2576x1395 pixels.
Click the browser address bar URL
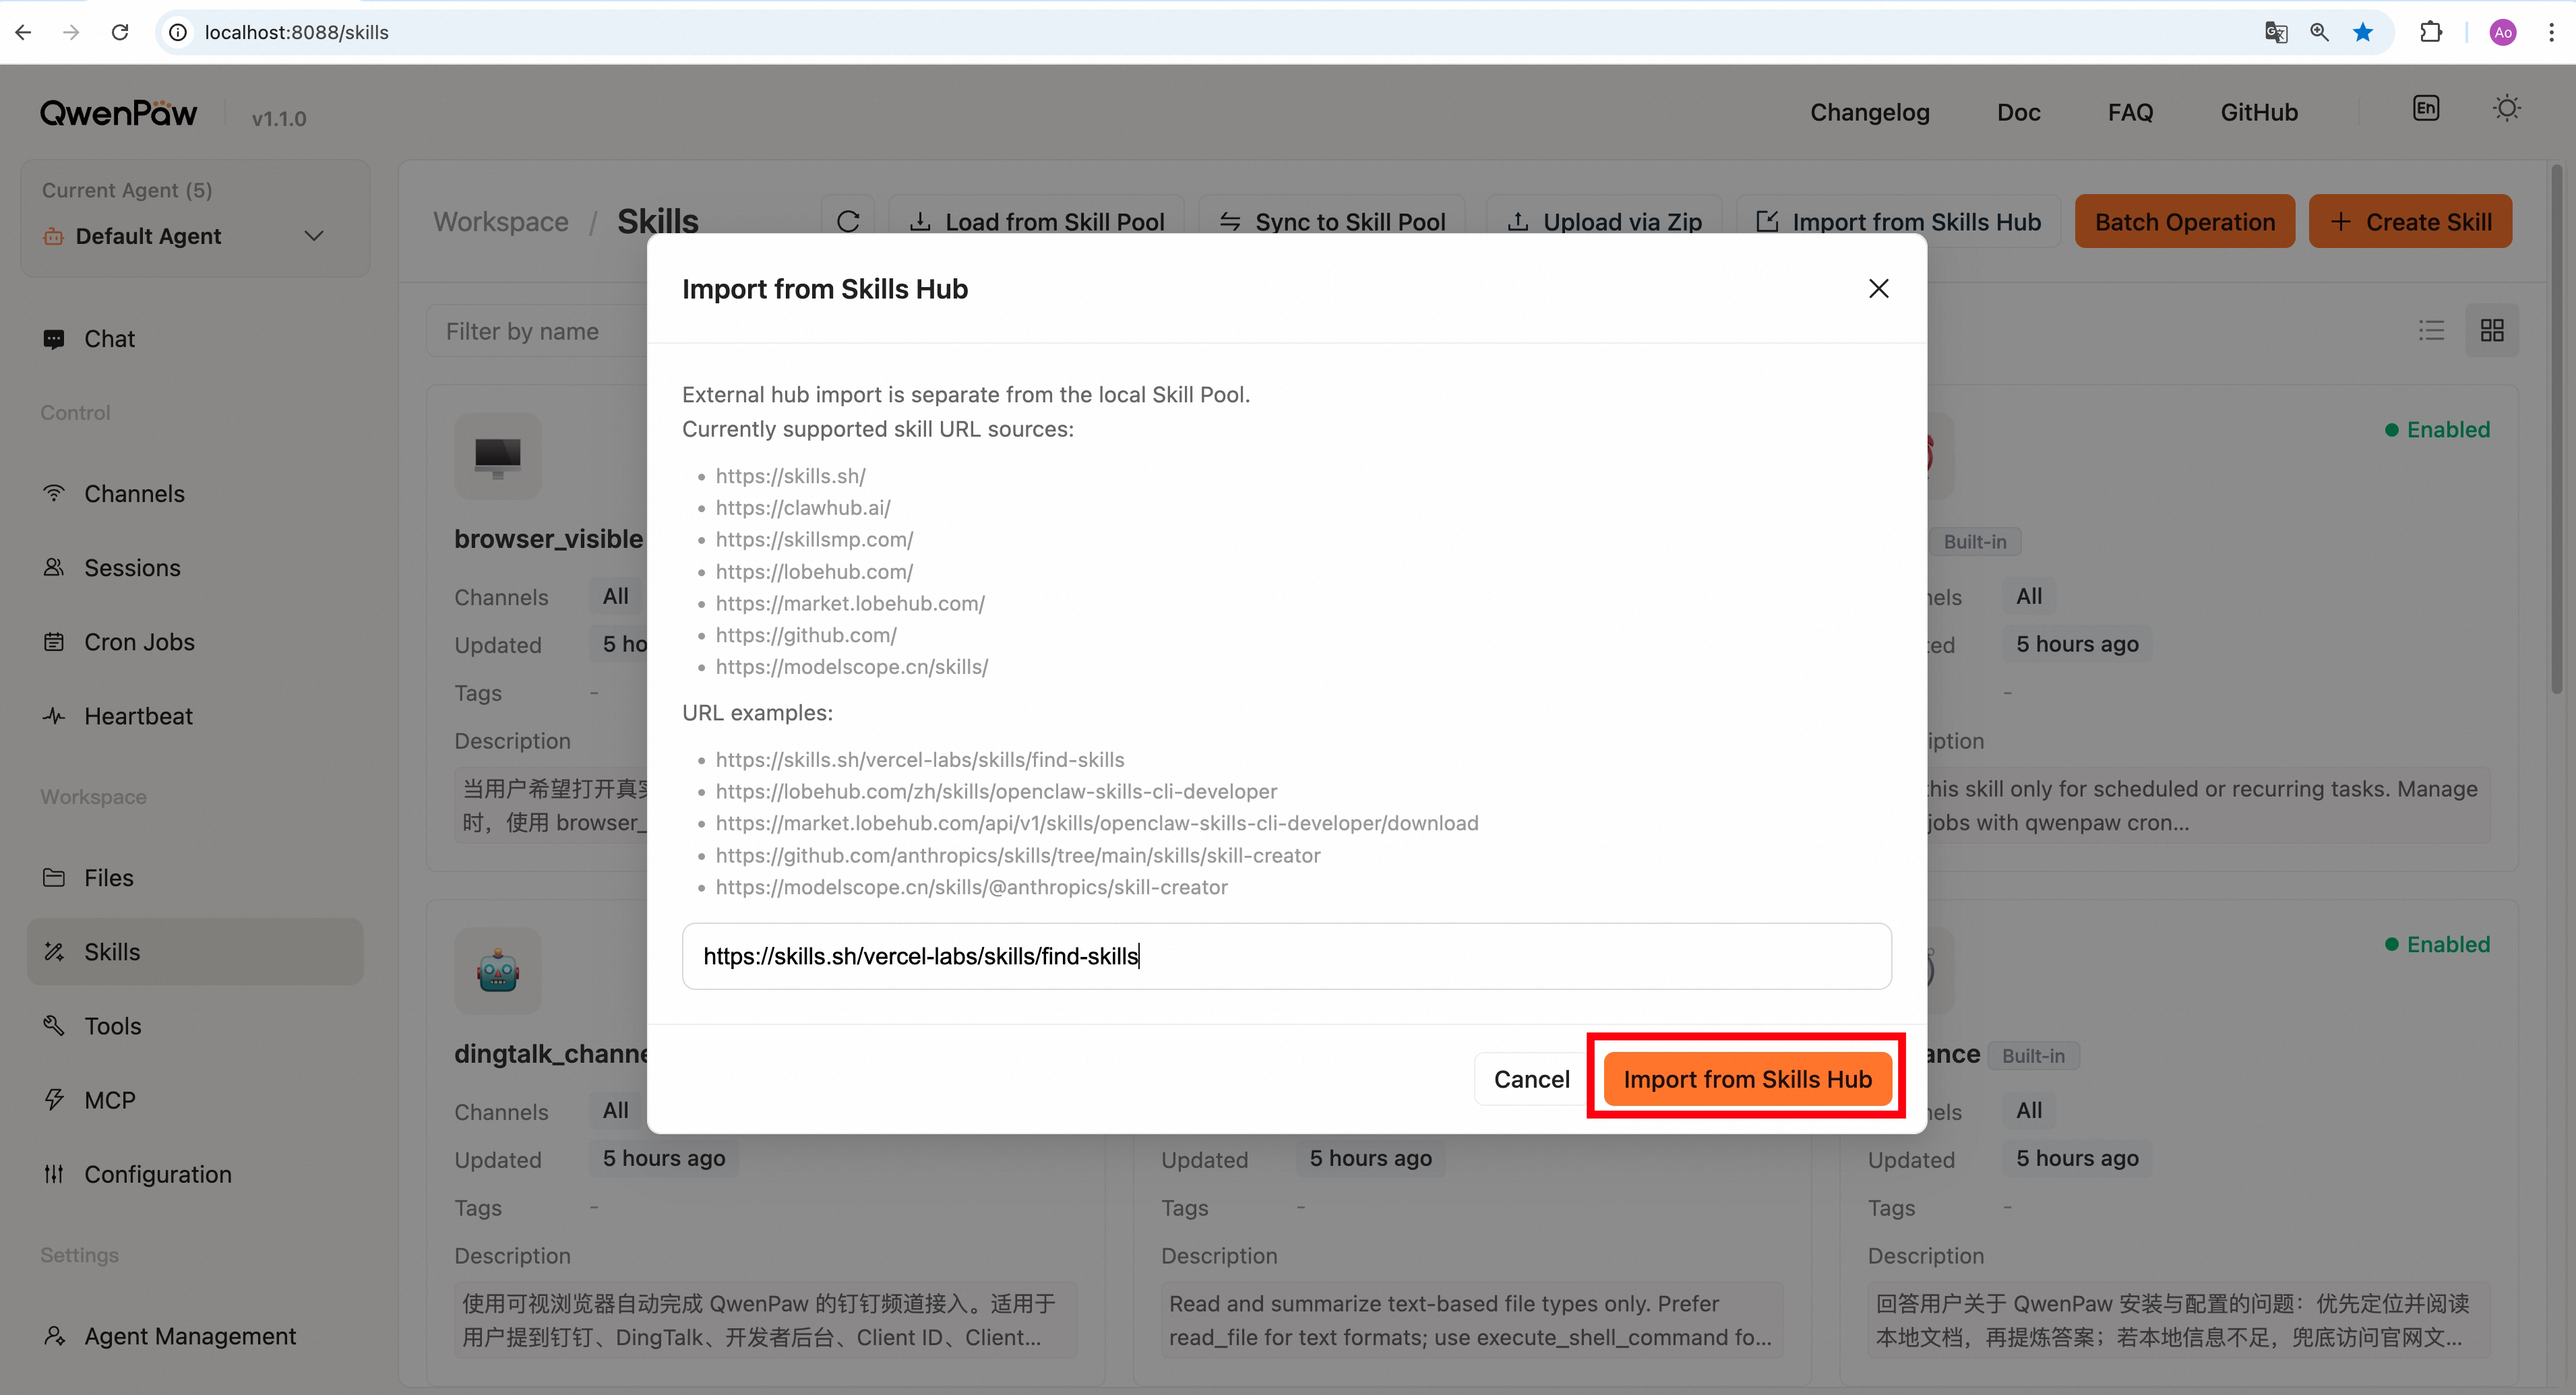pyautogui.click(x=296, y=32)
